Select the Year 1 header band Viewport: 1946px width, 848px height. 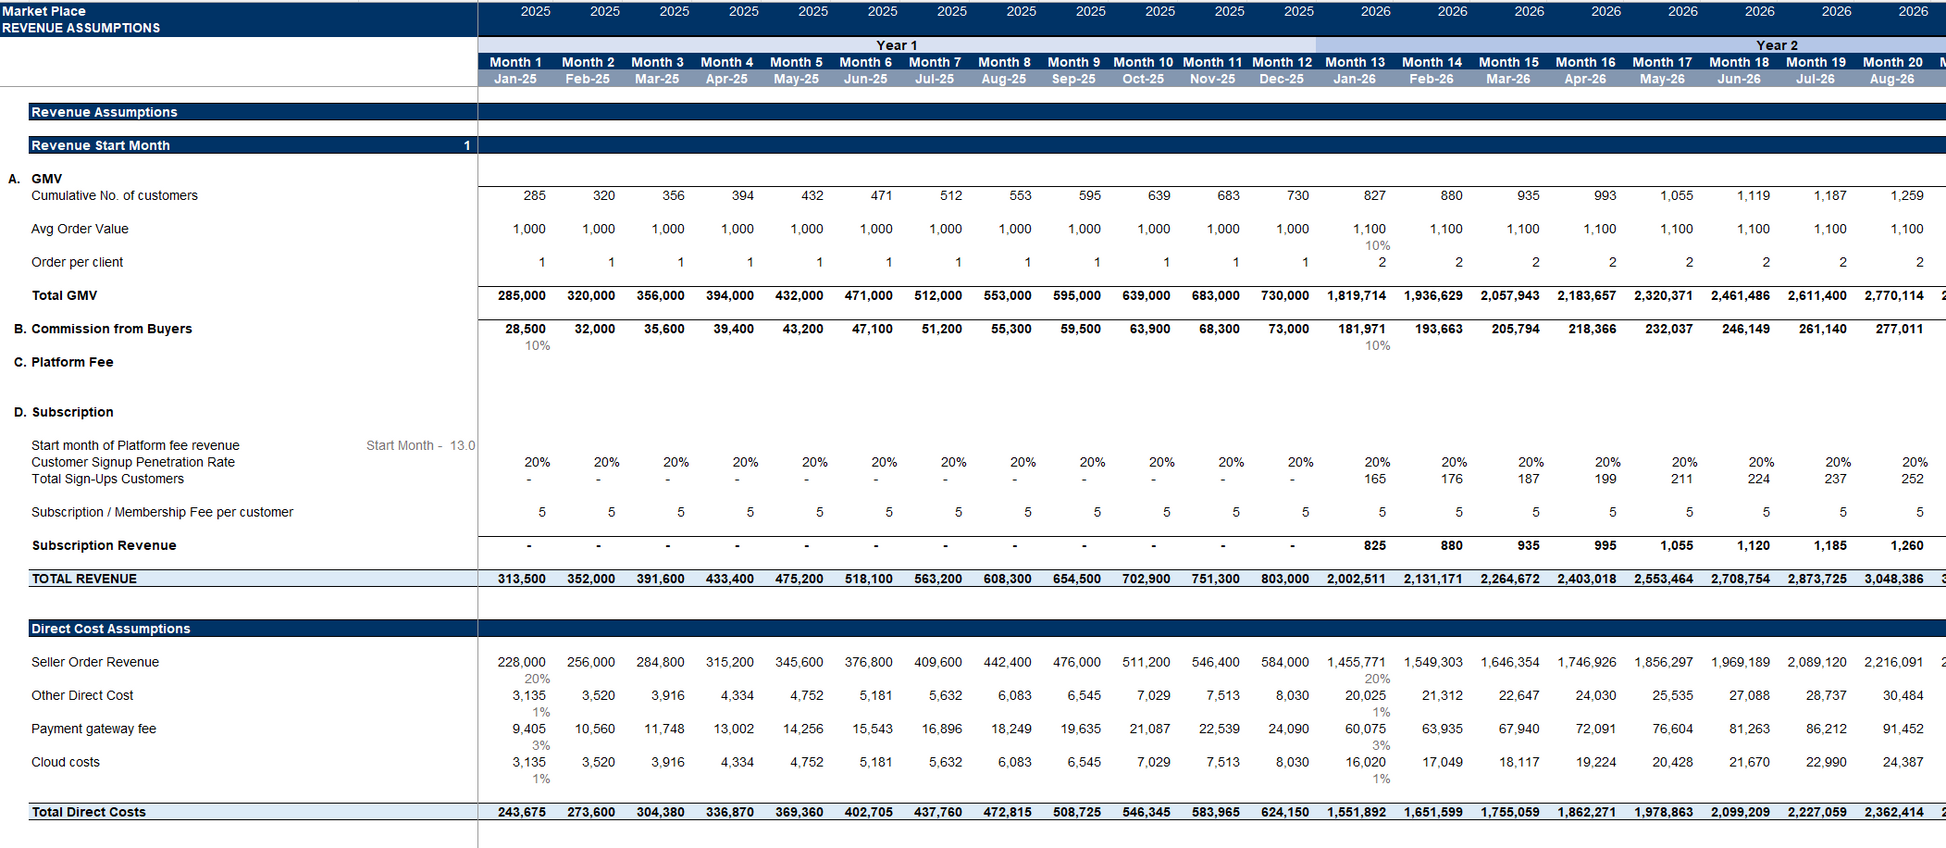click(x=896, y=45)
